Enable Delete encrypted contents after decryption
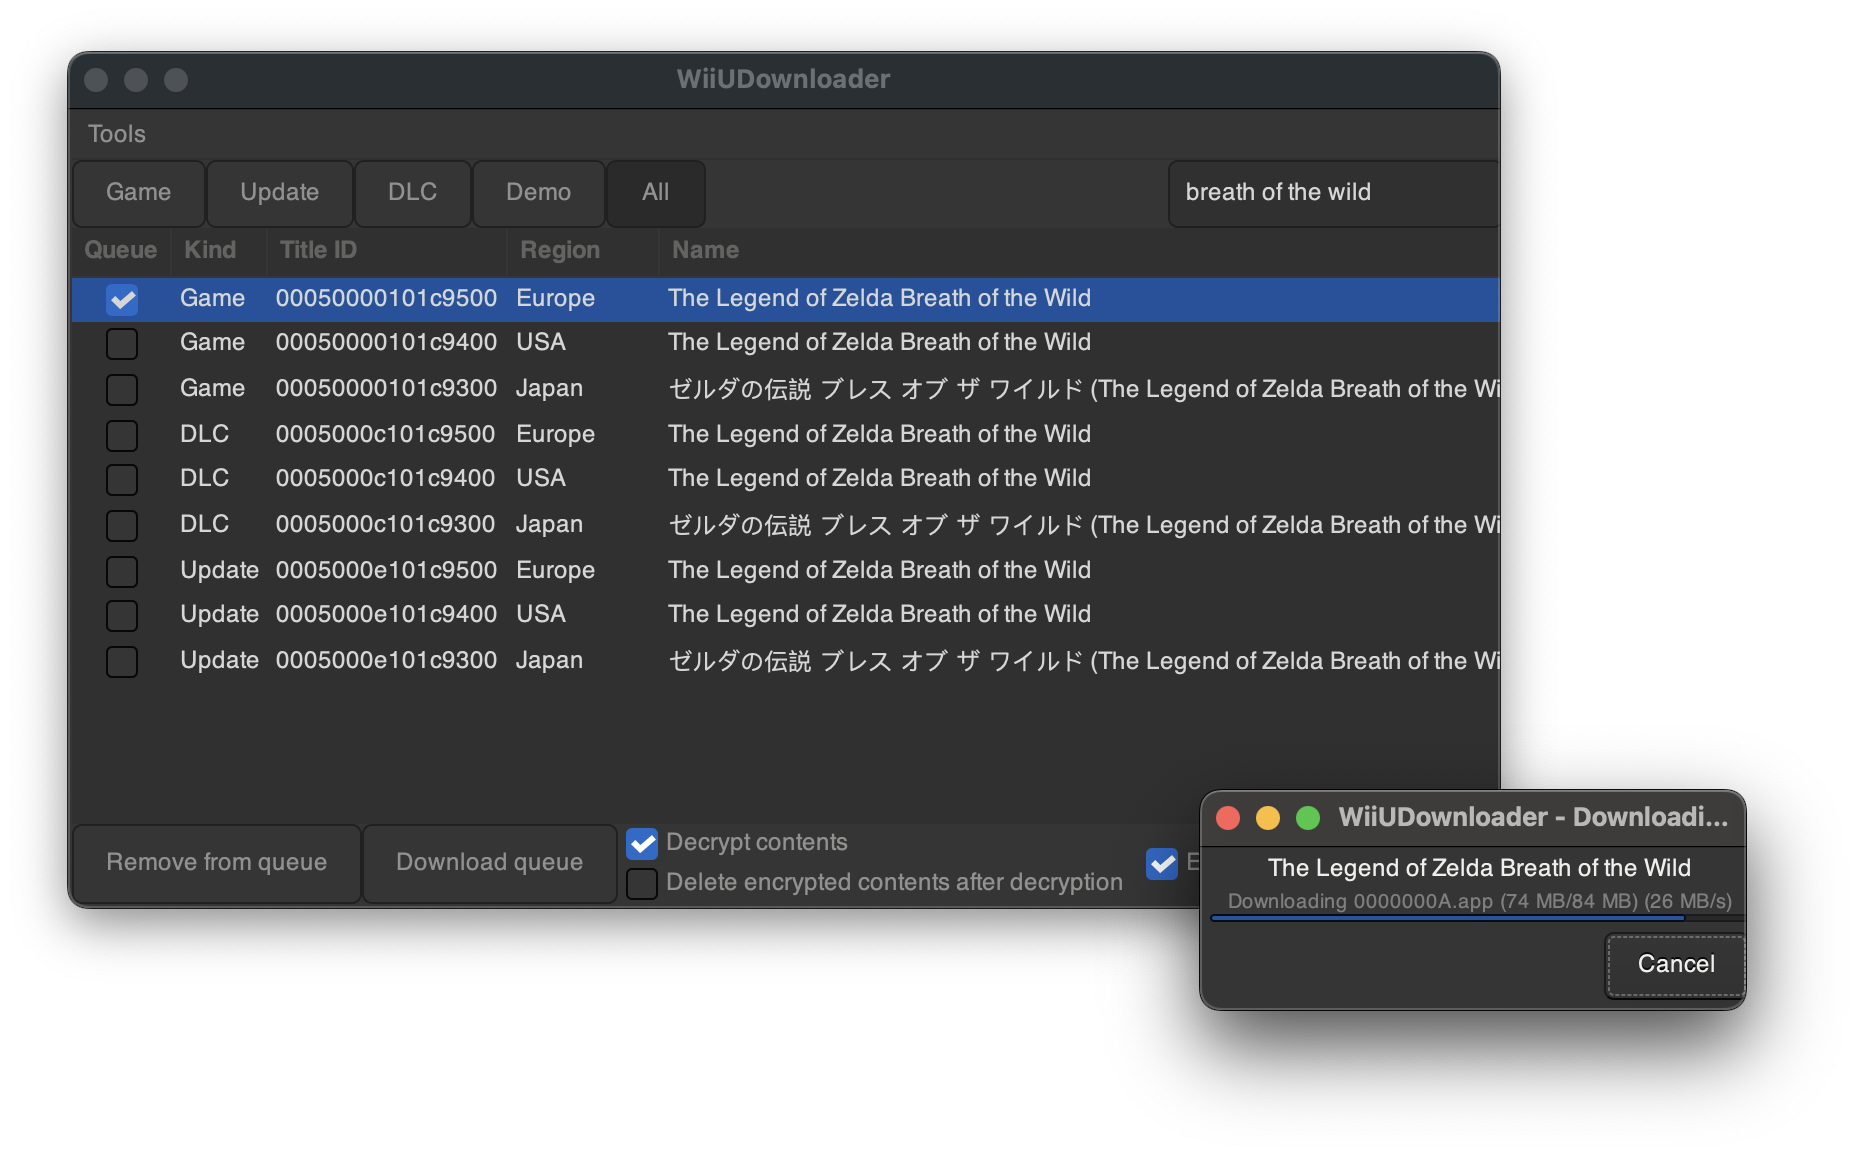This screenshot has width=1858, height=1158. [642, 884]
